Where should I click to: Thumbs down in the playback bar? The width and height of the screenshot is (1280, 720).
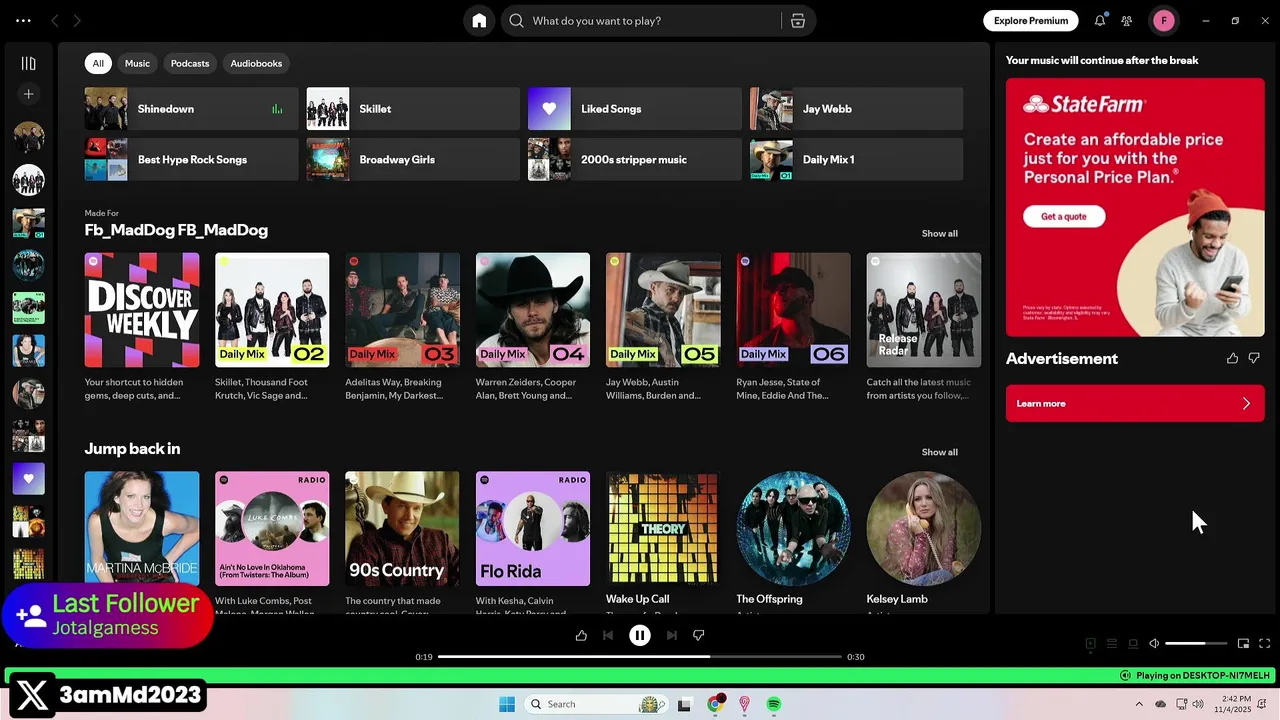pos(699,635)
